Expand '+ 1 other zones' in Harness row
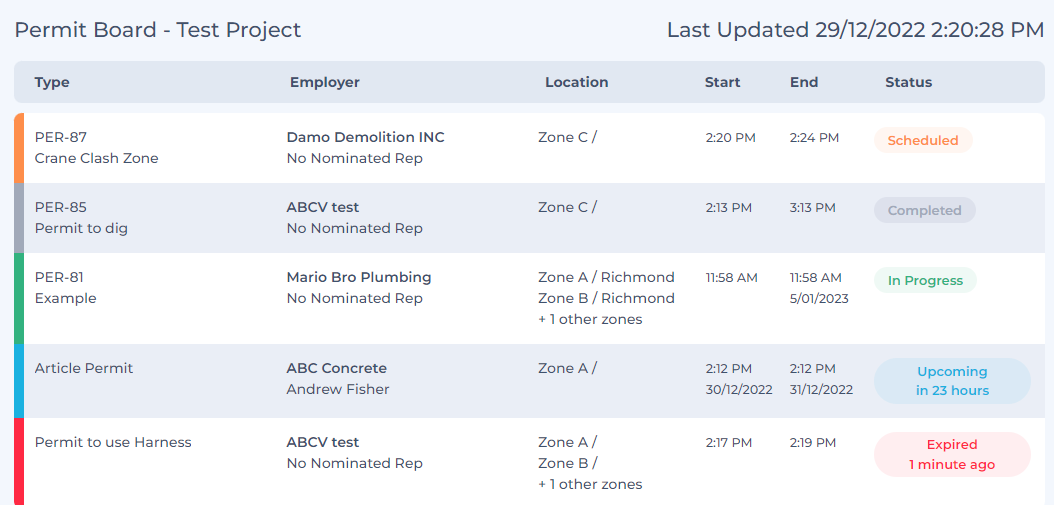 (x=590, y=484)
